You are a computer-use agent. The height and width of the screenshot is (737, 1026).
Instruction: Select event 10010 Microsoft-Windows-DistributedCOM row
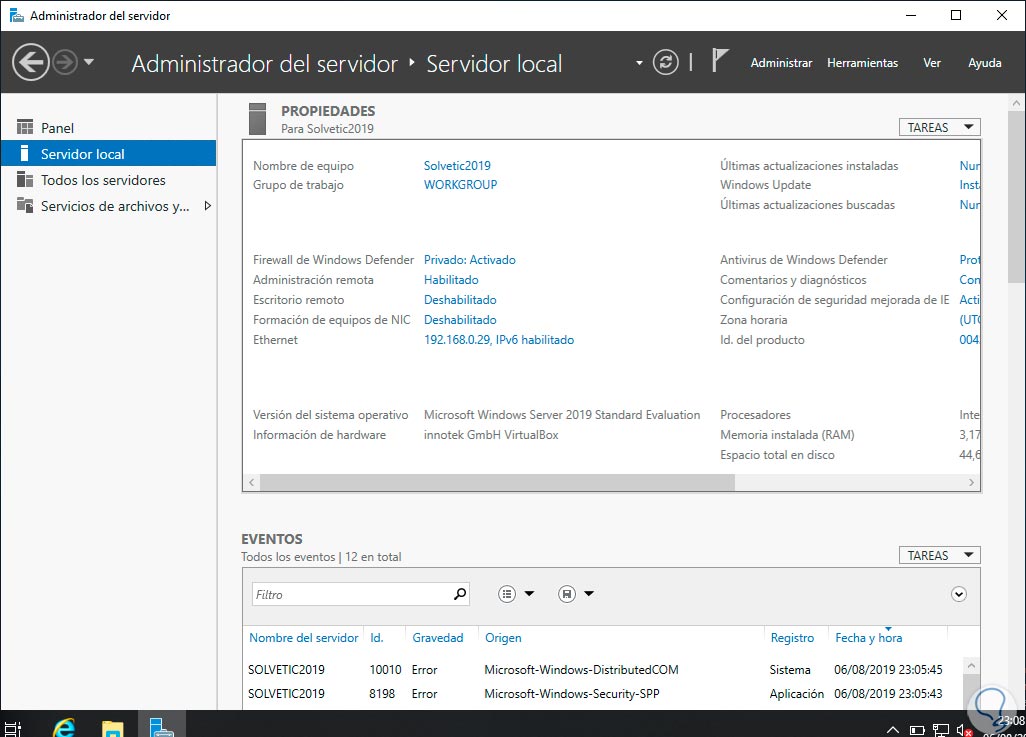tap(602, 670)
